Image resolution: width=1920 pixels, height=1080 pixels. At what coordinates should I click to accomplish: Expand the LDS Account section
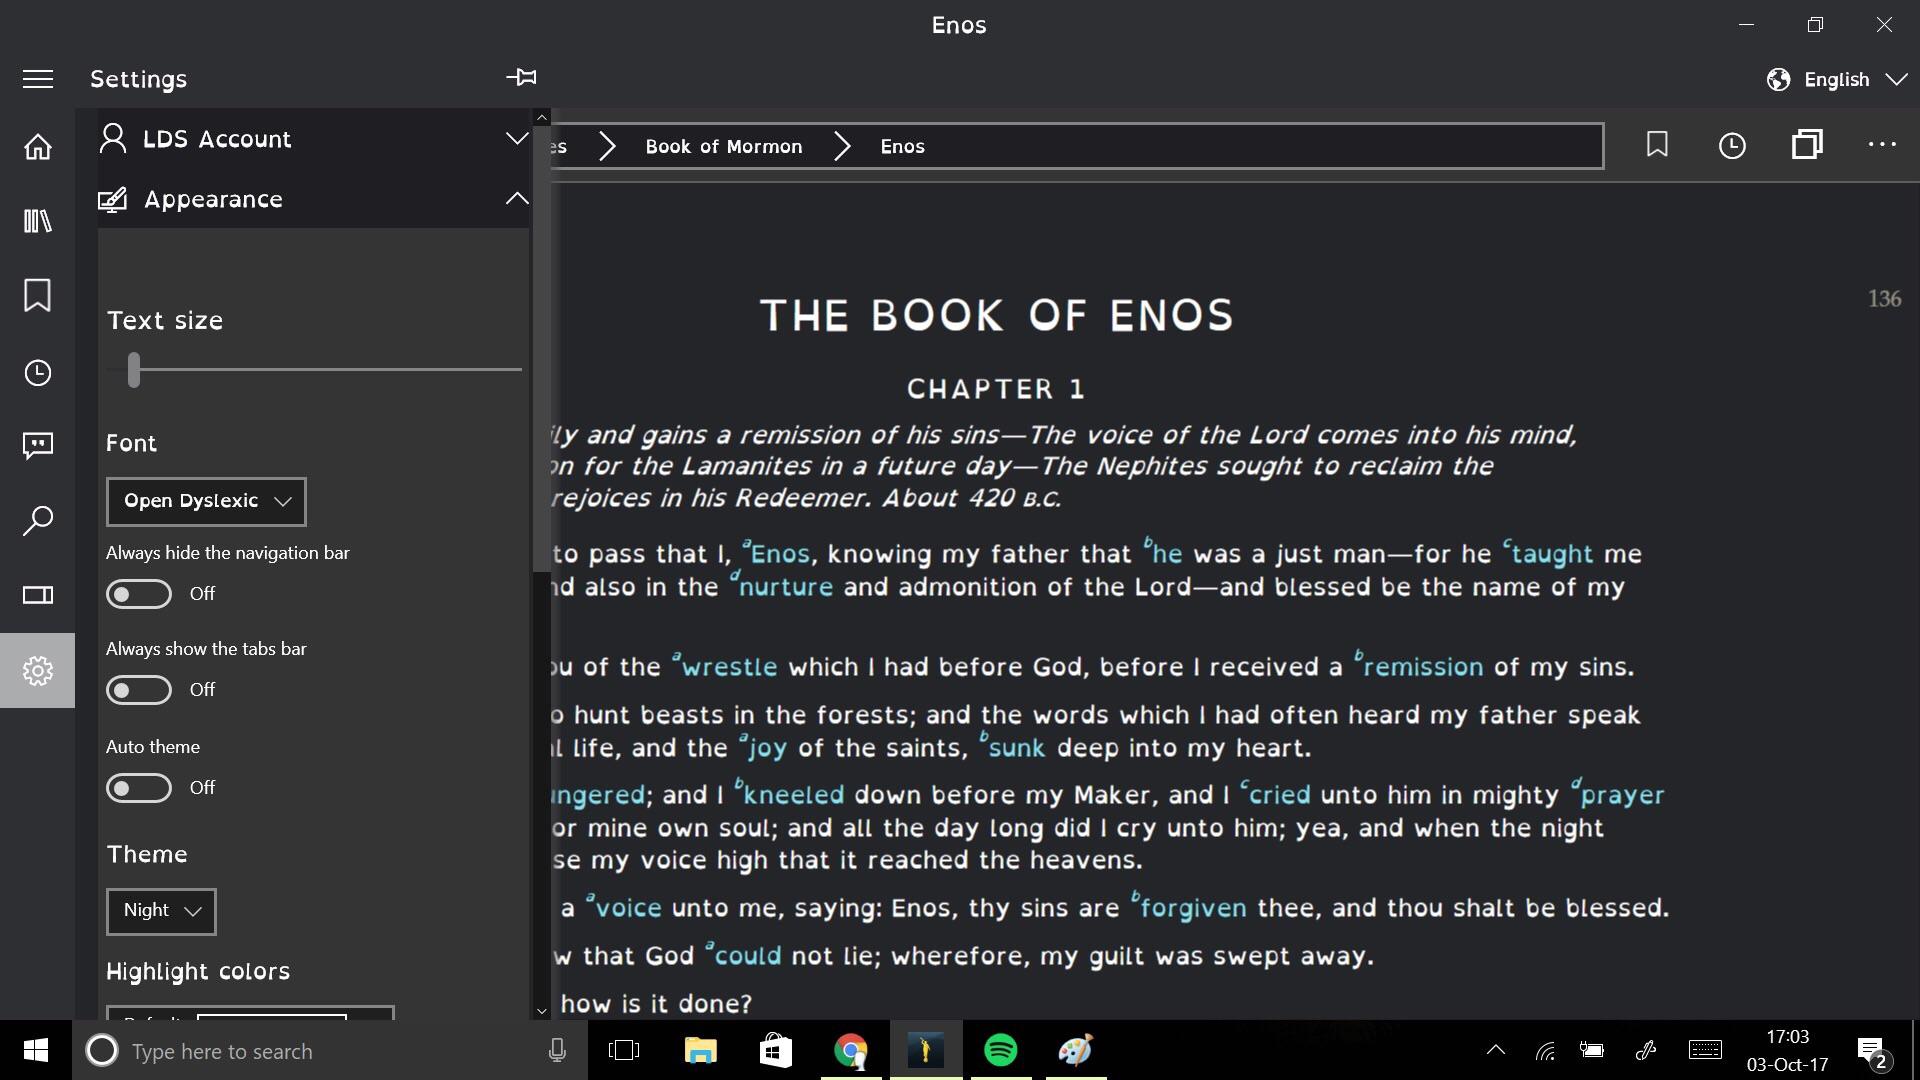coord(516,138)
